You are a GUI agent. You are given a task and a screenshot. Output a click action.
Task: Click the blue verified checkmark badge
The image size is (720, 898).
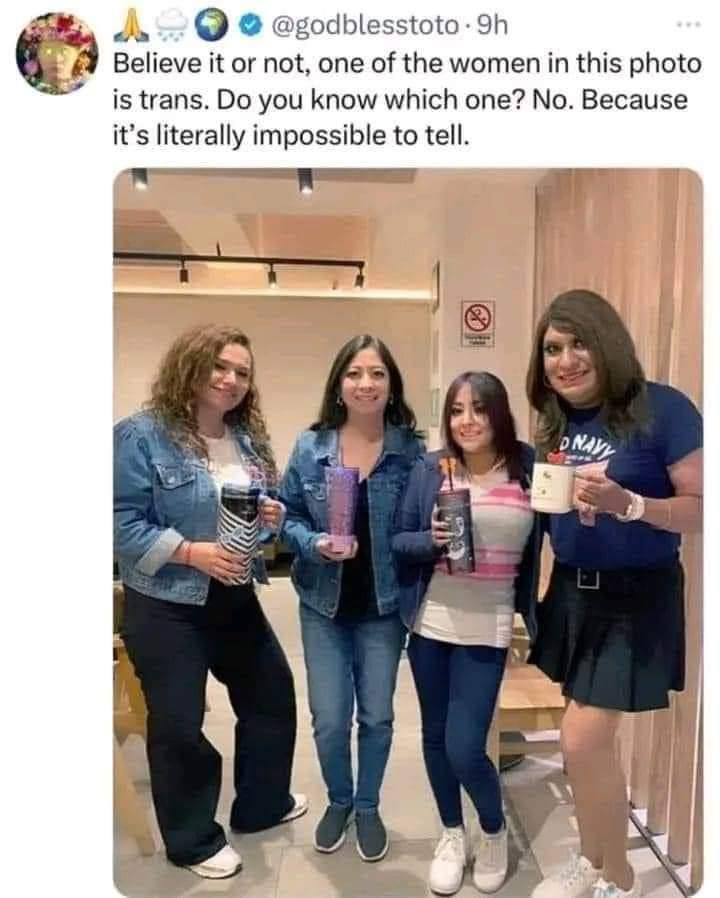[x=247, y=26]
